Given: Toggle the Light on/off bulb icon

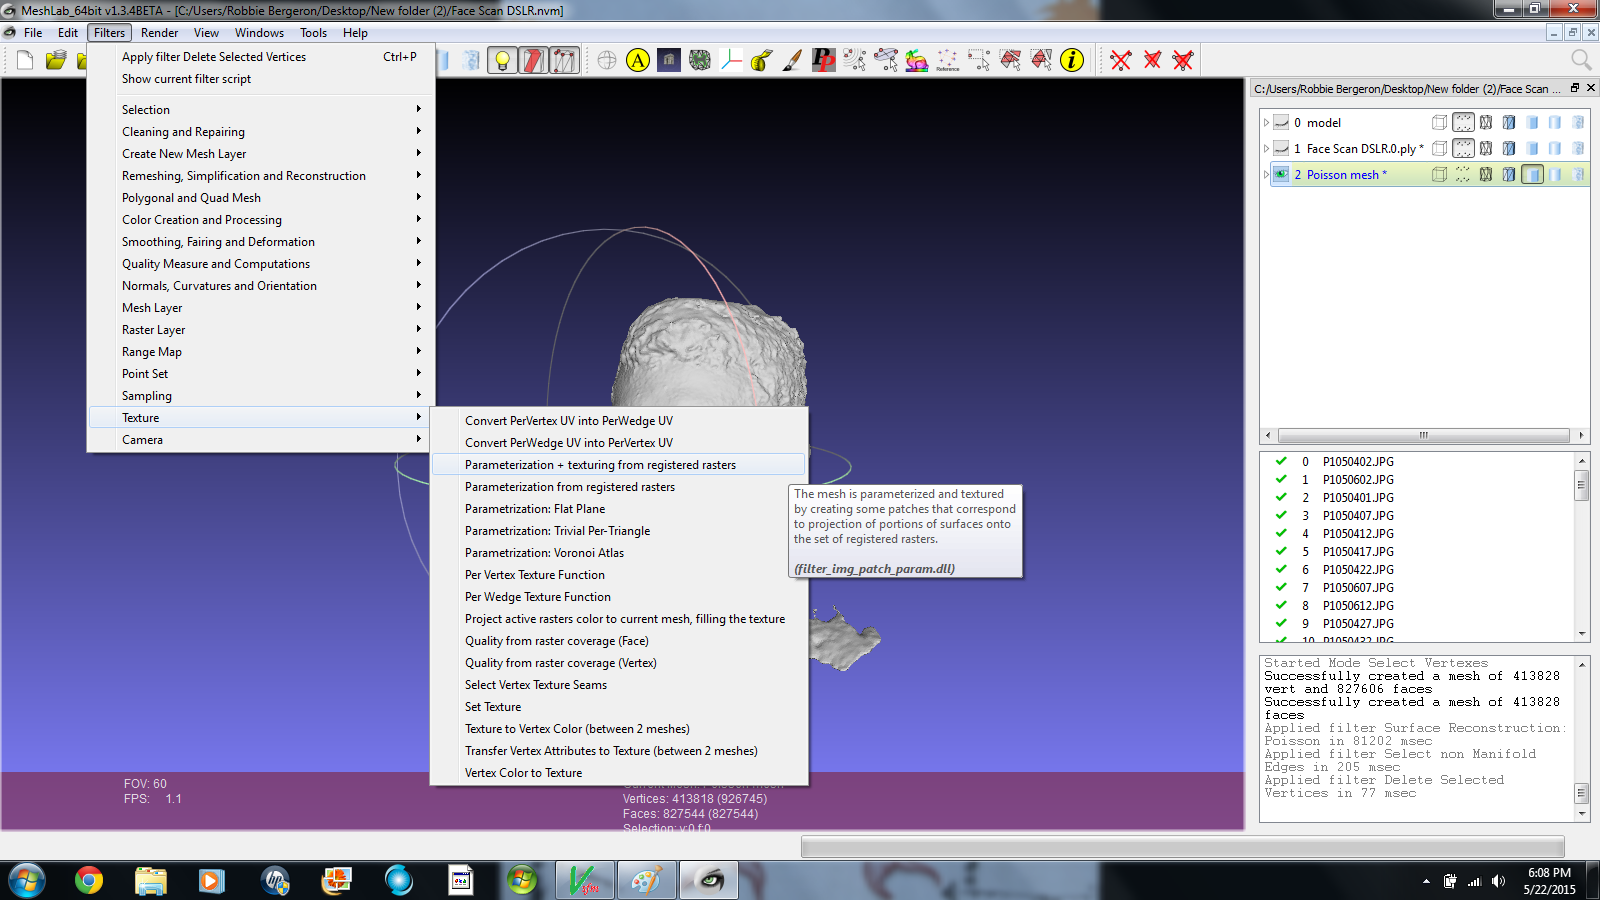Looking at the screenshot, I should [503, 61].
